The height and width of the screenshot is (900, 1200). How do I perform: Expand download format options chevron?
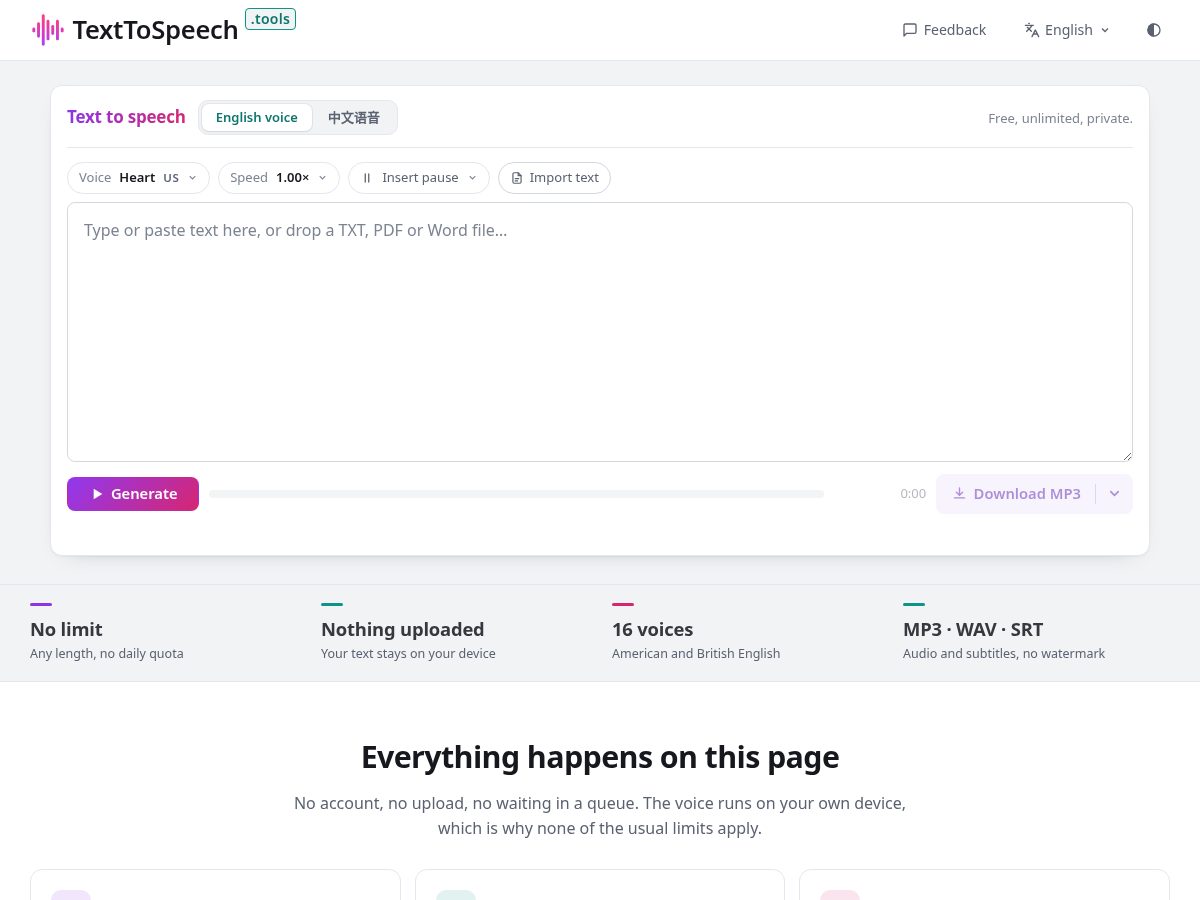(x=1114, y=494)
